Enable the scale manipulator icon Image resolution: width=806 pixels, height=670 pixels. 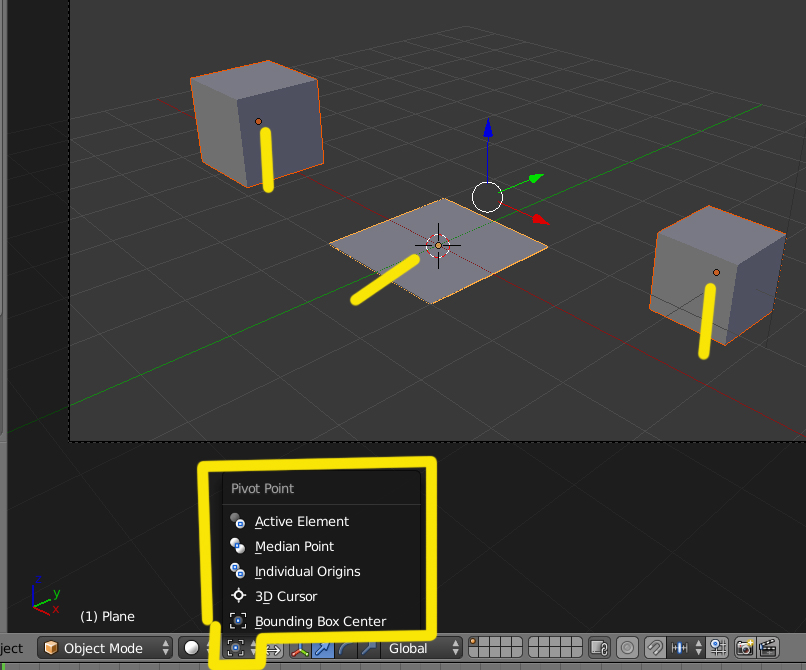368,648
